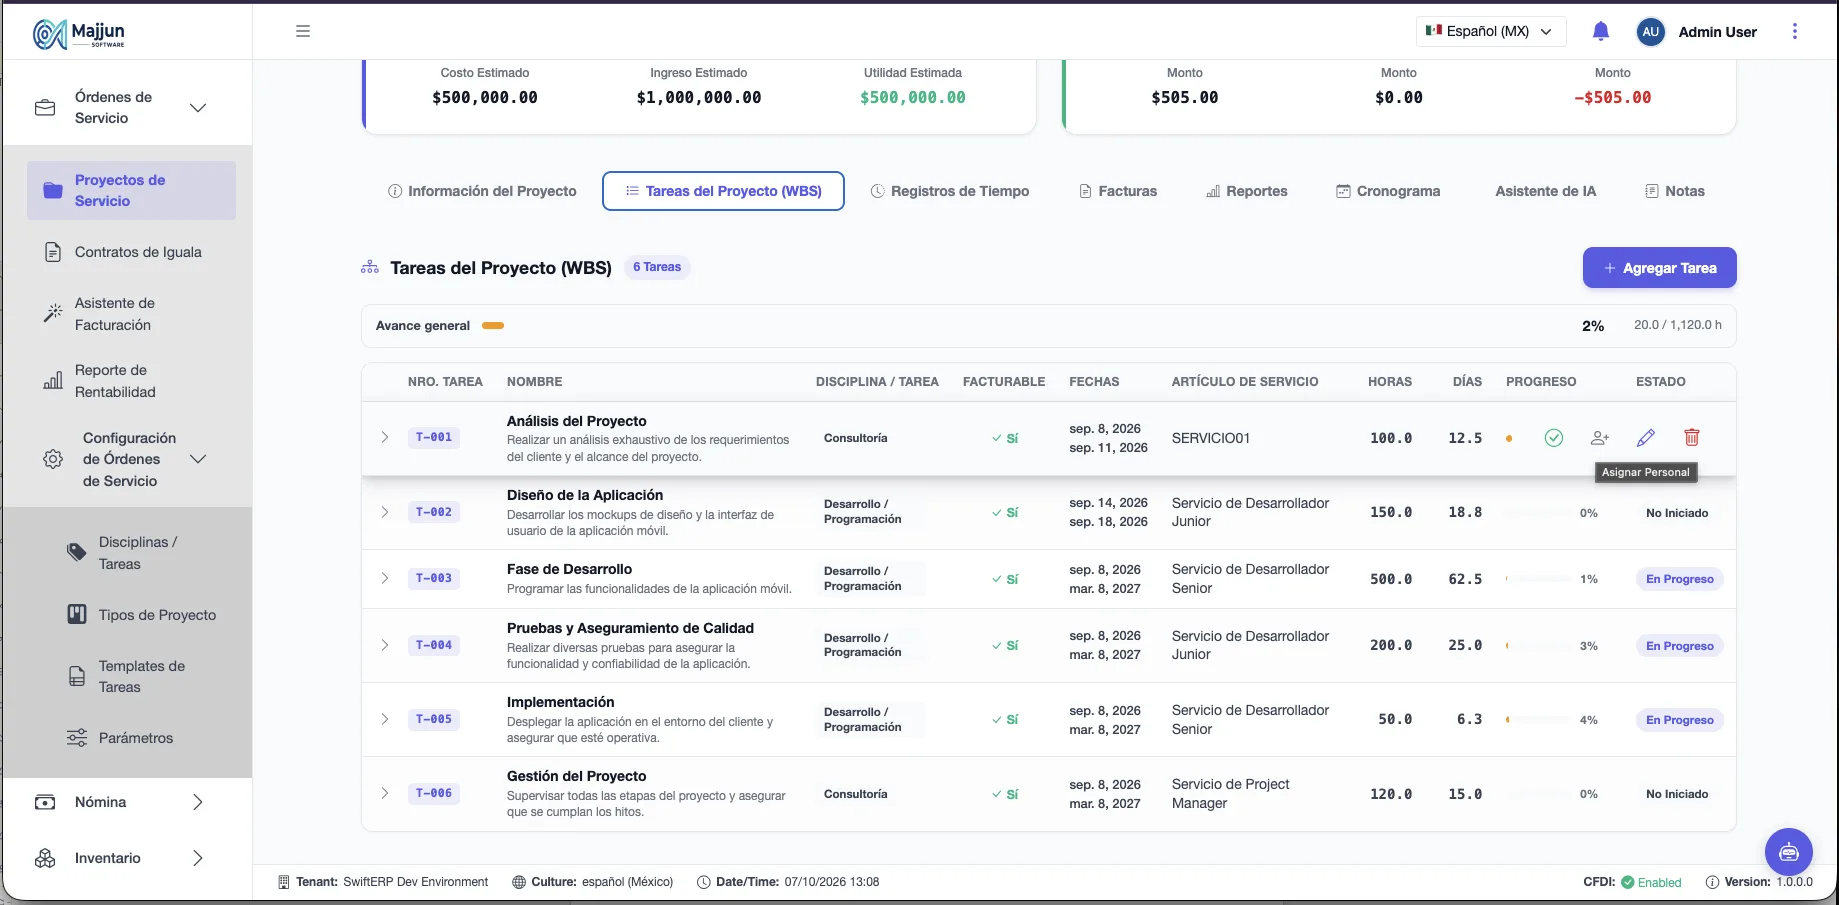The width and height of the screenshot is (1839, 905).
Task: Click the Majjun Software logo
Action: (79, 34)
